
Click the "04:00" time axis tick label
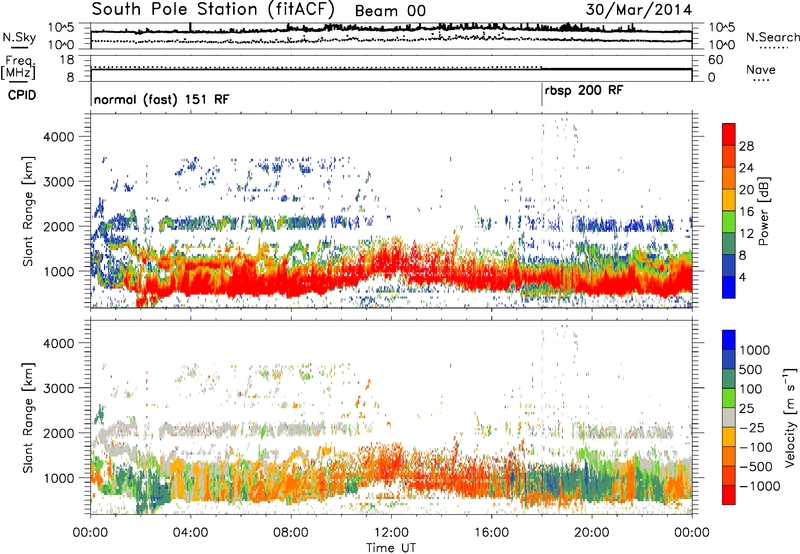[191, 533]
